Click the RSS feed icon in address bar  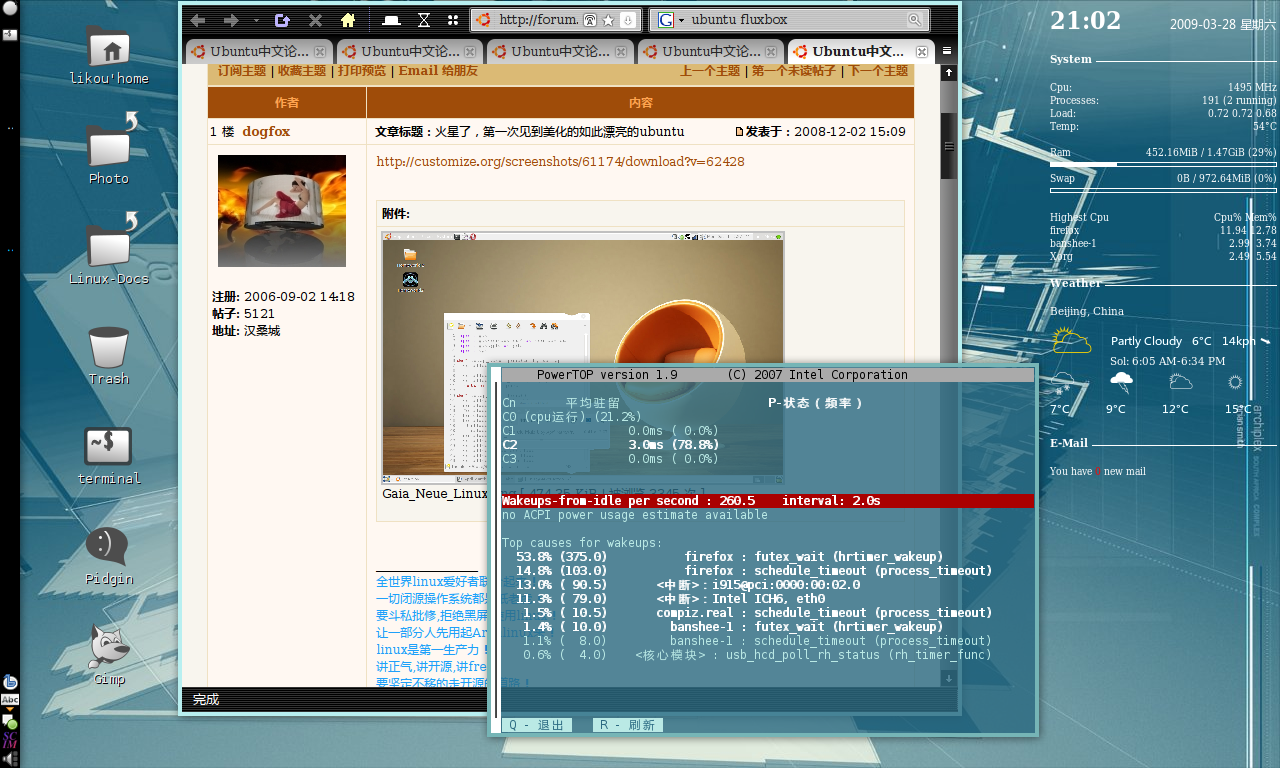click(x=590, y=20)
